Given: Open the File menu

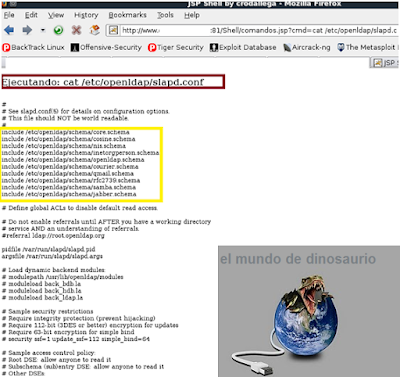Looking at the screenshot, I should pos(9,15).
